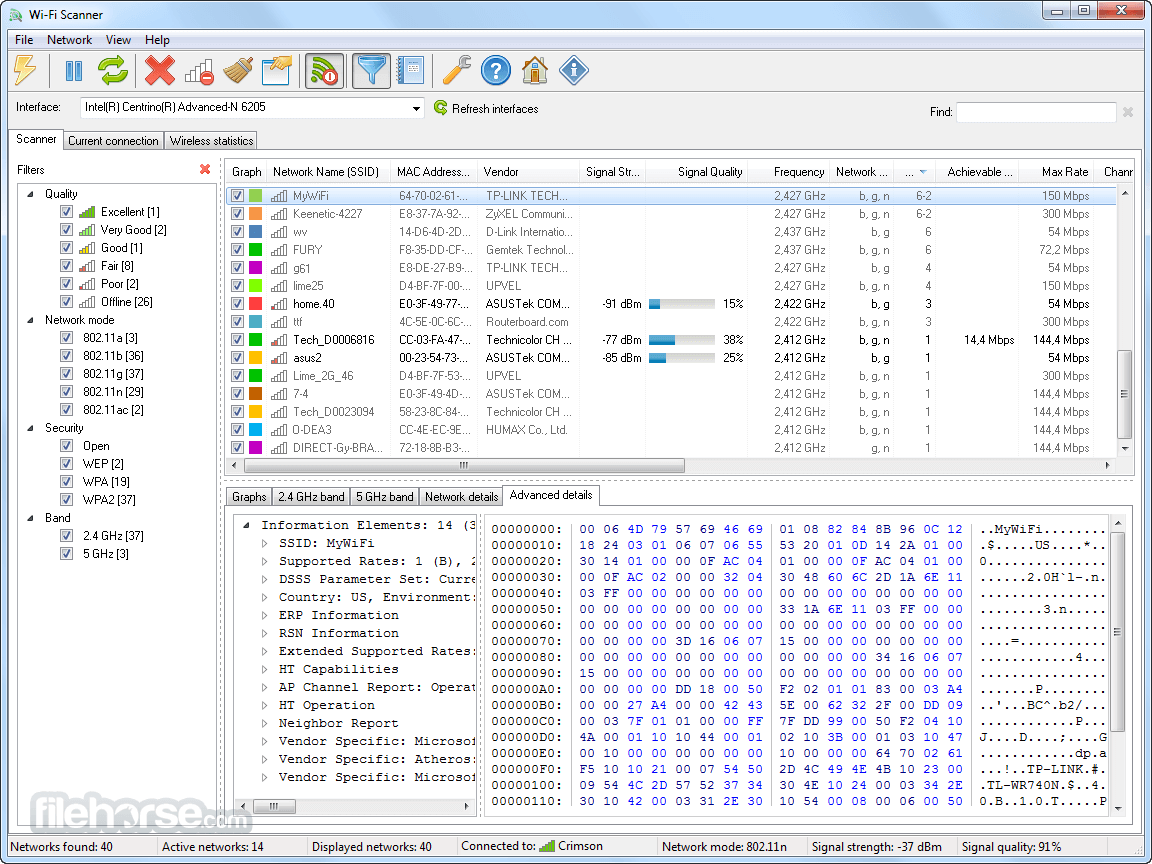The image size is (1152, 864).
Task: Collapse the Information Elements tree node
Action: tap(246, 525)
